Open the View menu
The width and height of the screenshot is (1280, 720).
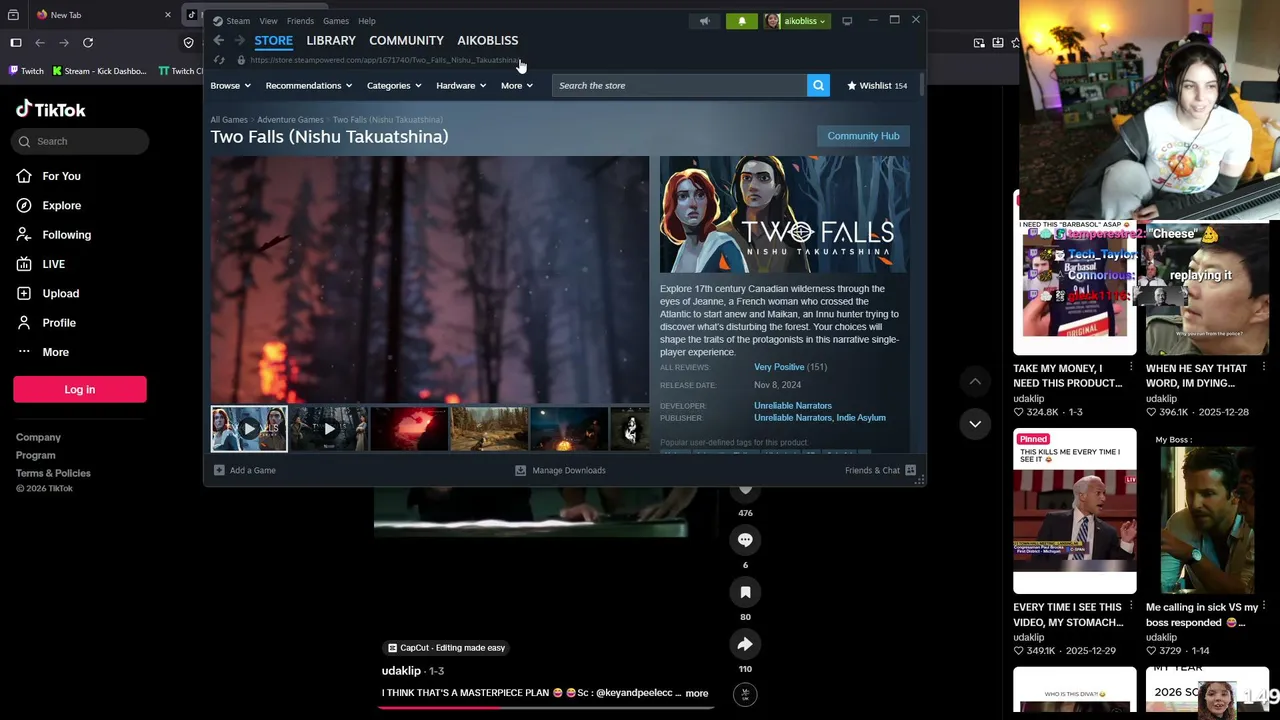point(268,21)
